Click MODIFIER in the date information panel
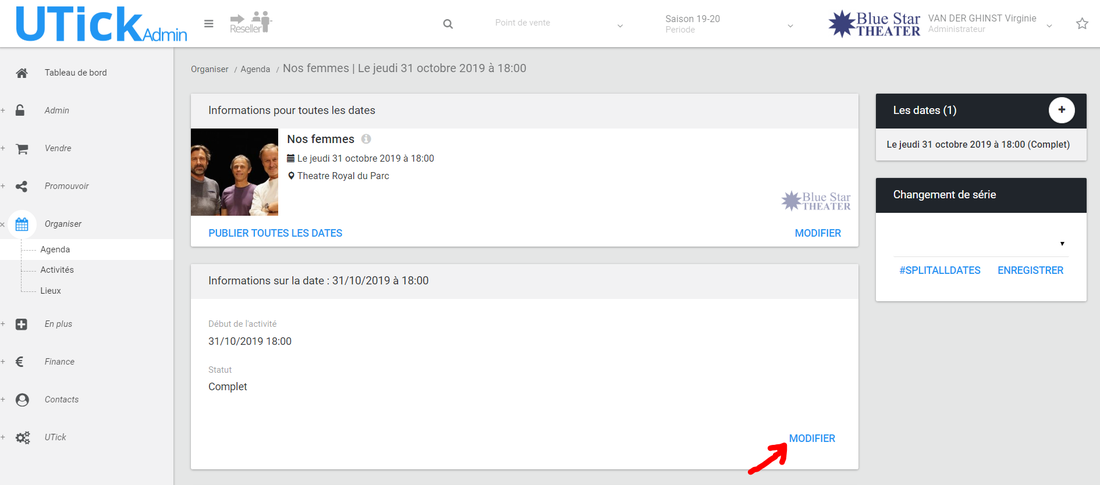This screenshot has height=485, width=1100. click(x=812, y=438)
